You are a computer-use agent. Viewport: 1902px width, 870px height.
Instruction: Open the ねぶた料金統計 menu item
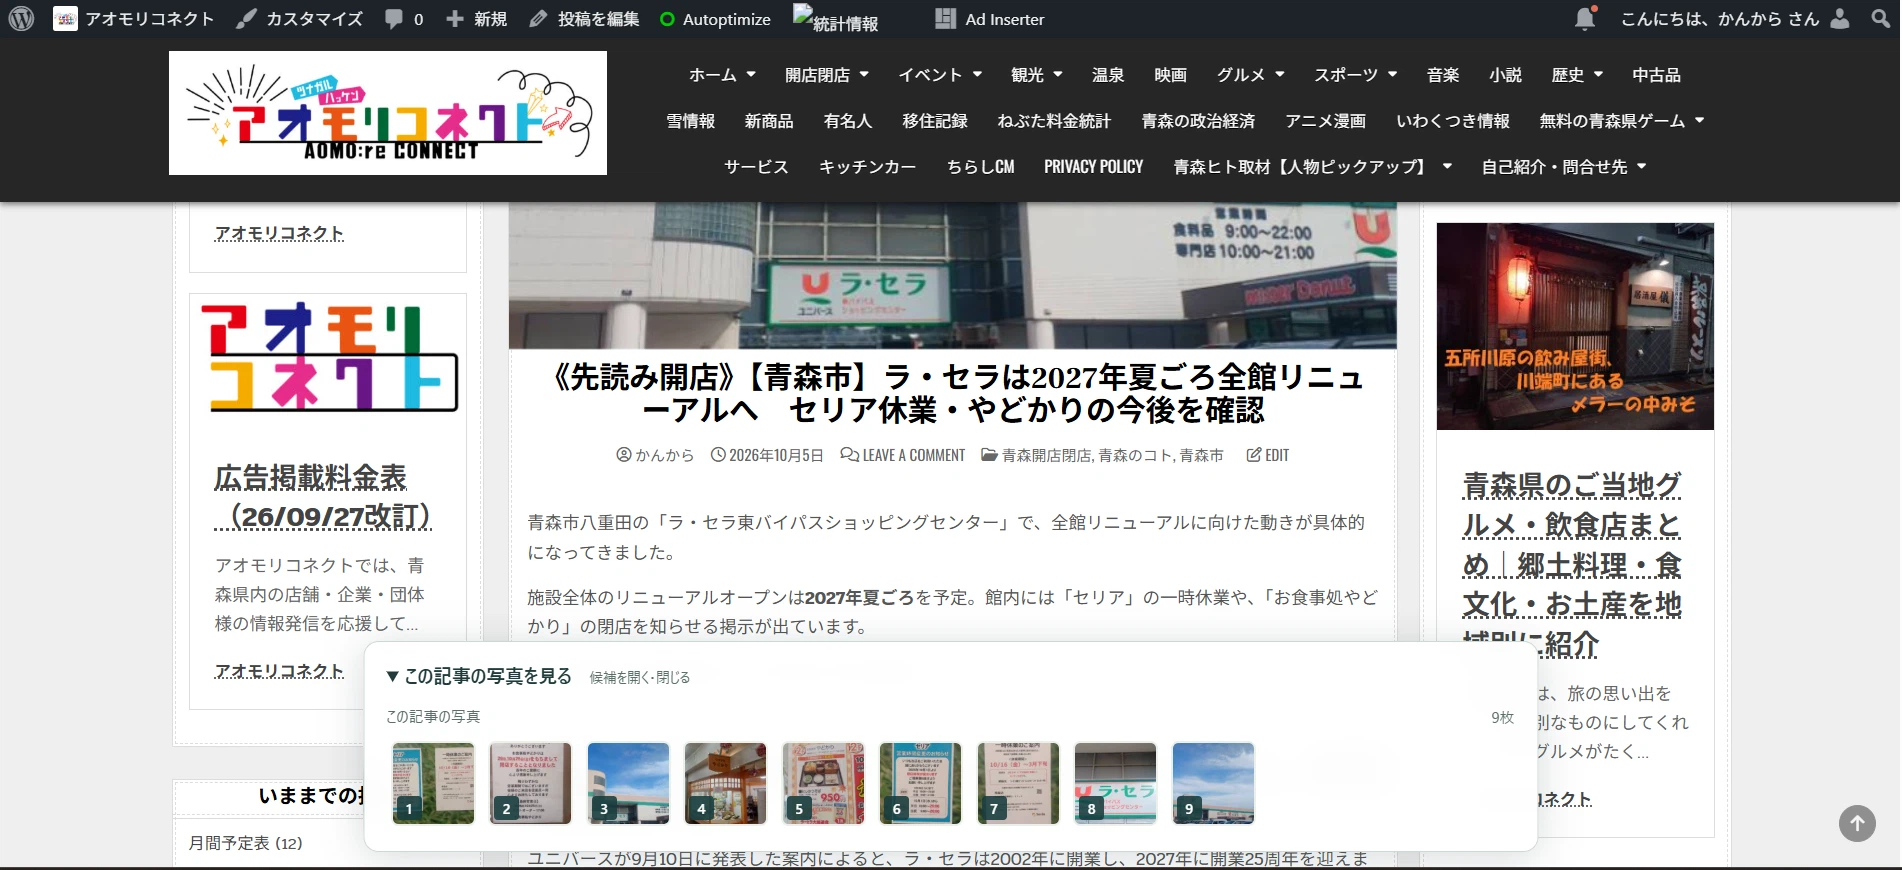coord(1054,121)
